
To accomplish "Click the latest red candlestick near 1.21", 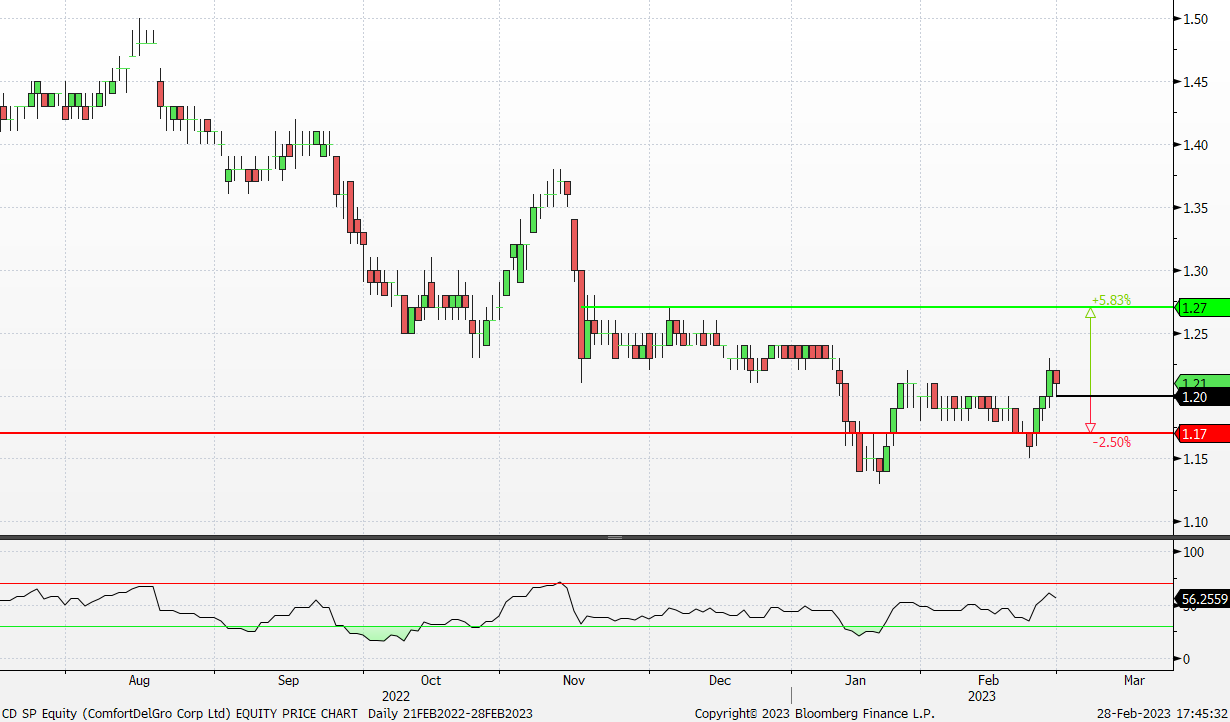I will point(1056,377).
